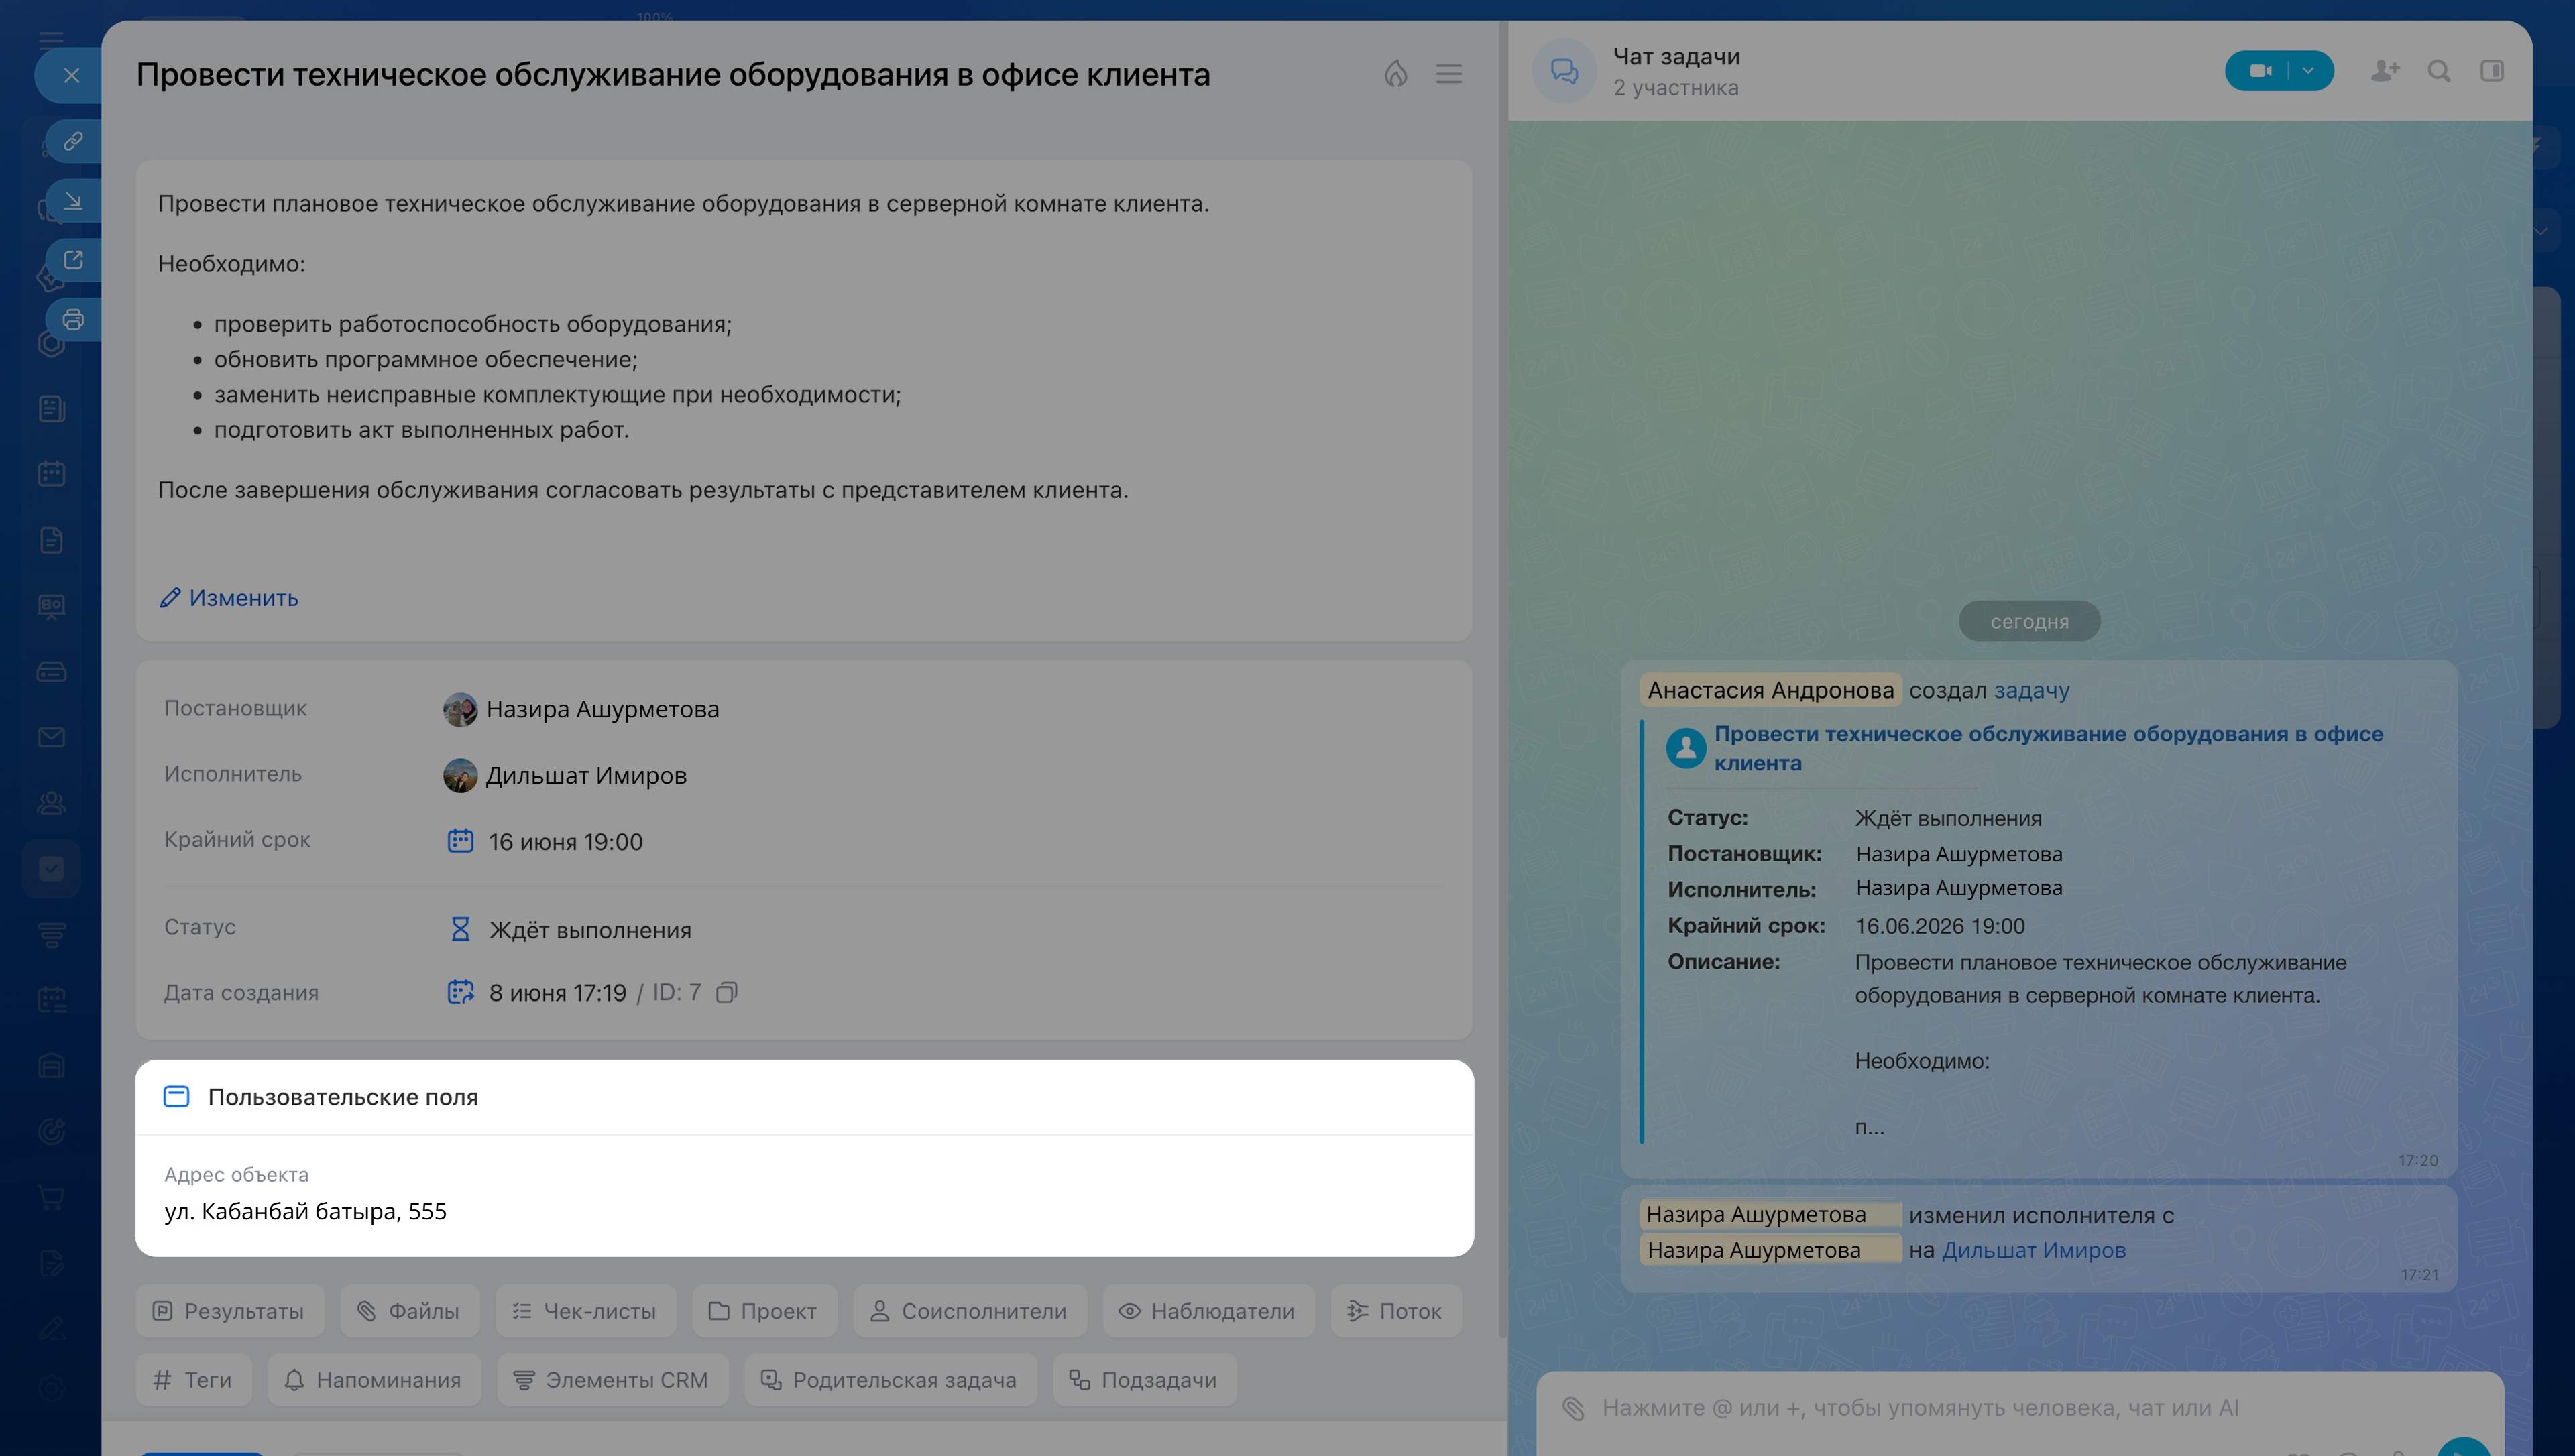Add a participant to the task chat

point(2385,71)
